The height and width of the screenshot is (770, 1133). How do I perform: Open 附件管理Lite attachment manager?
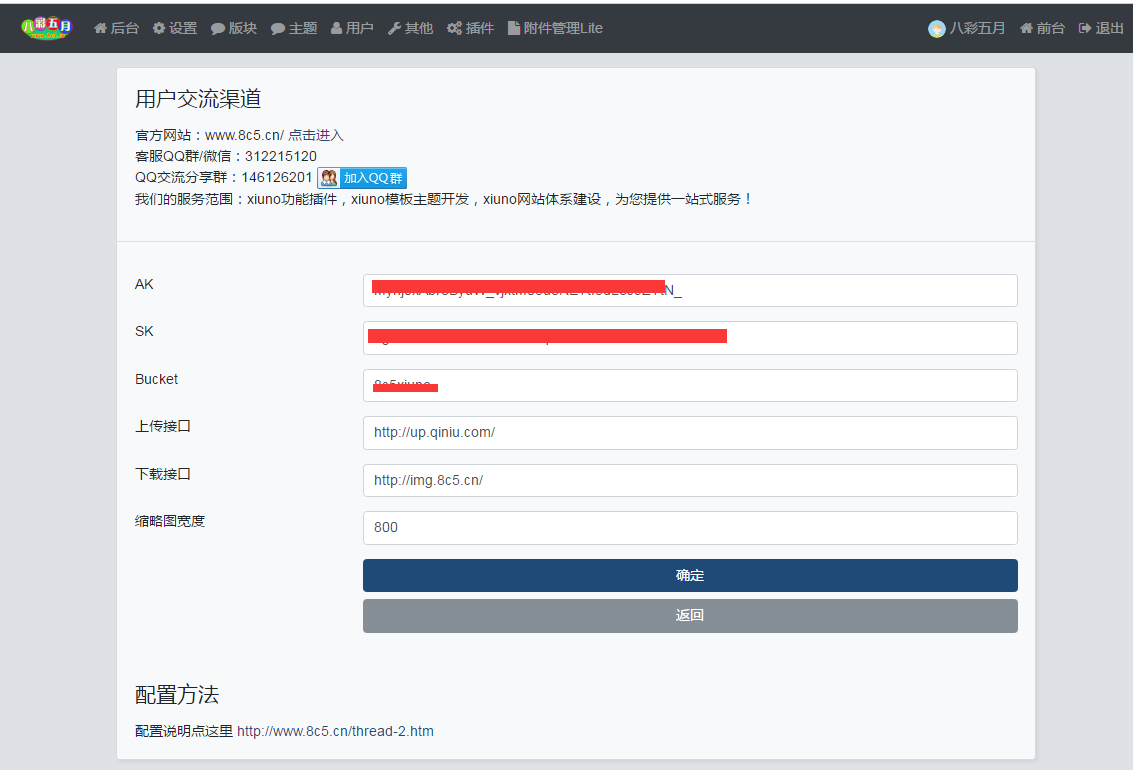point(555,28)
